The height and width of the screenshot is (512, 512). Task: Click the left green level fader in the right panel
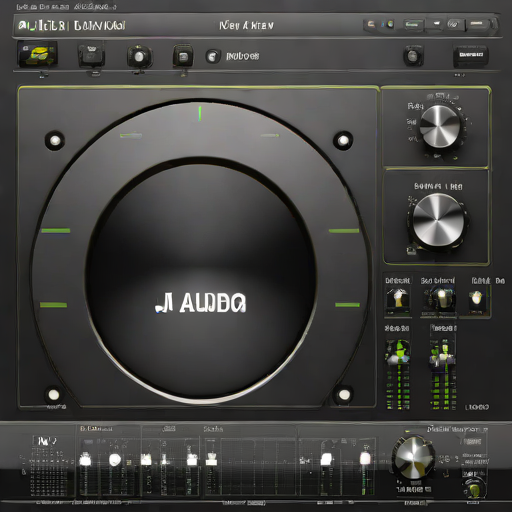pyautogui.click(x=398, y=375)
